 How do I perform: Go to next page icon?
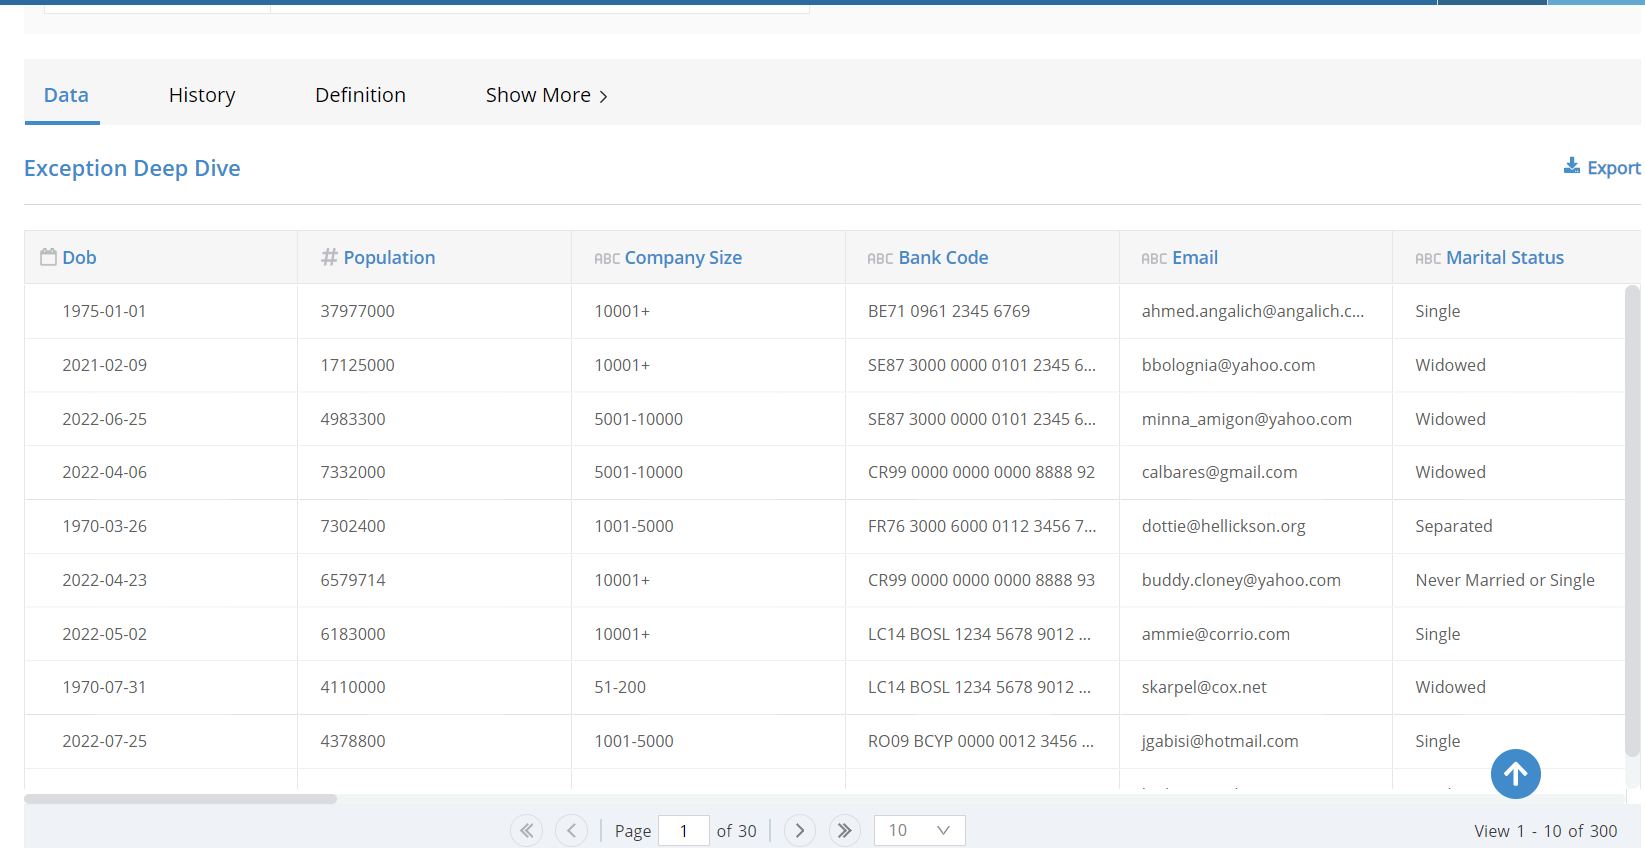[800, 830]
